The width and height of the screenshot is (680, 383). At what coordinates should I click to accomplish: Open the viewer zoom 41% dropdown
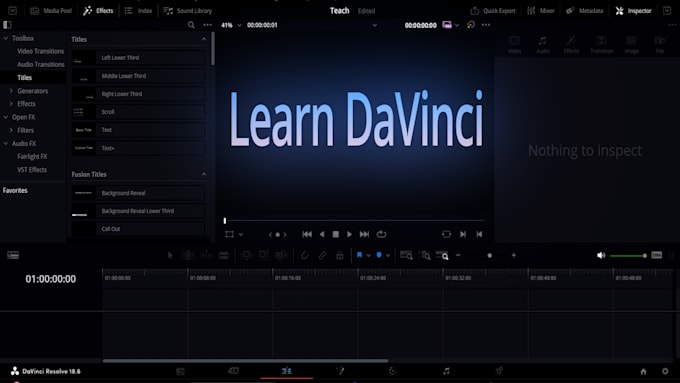[x=231, y=25]
